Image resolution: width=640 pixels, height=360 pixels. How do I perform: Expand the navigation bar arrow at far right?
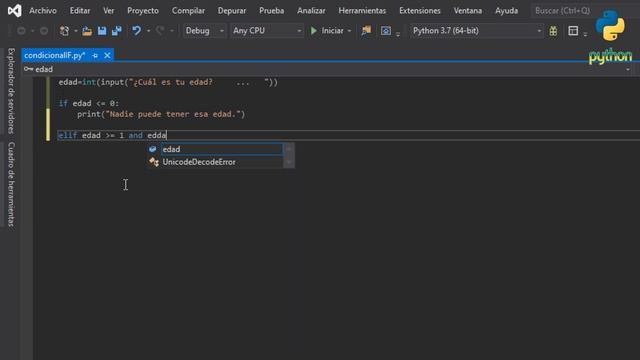[x=628, y=70]
